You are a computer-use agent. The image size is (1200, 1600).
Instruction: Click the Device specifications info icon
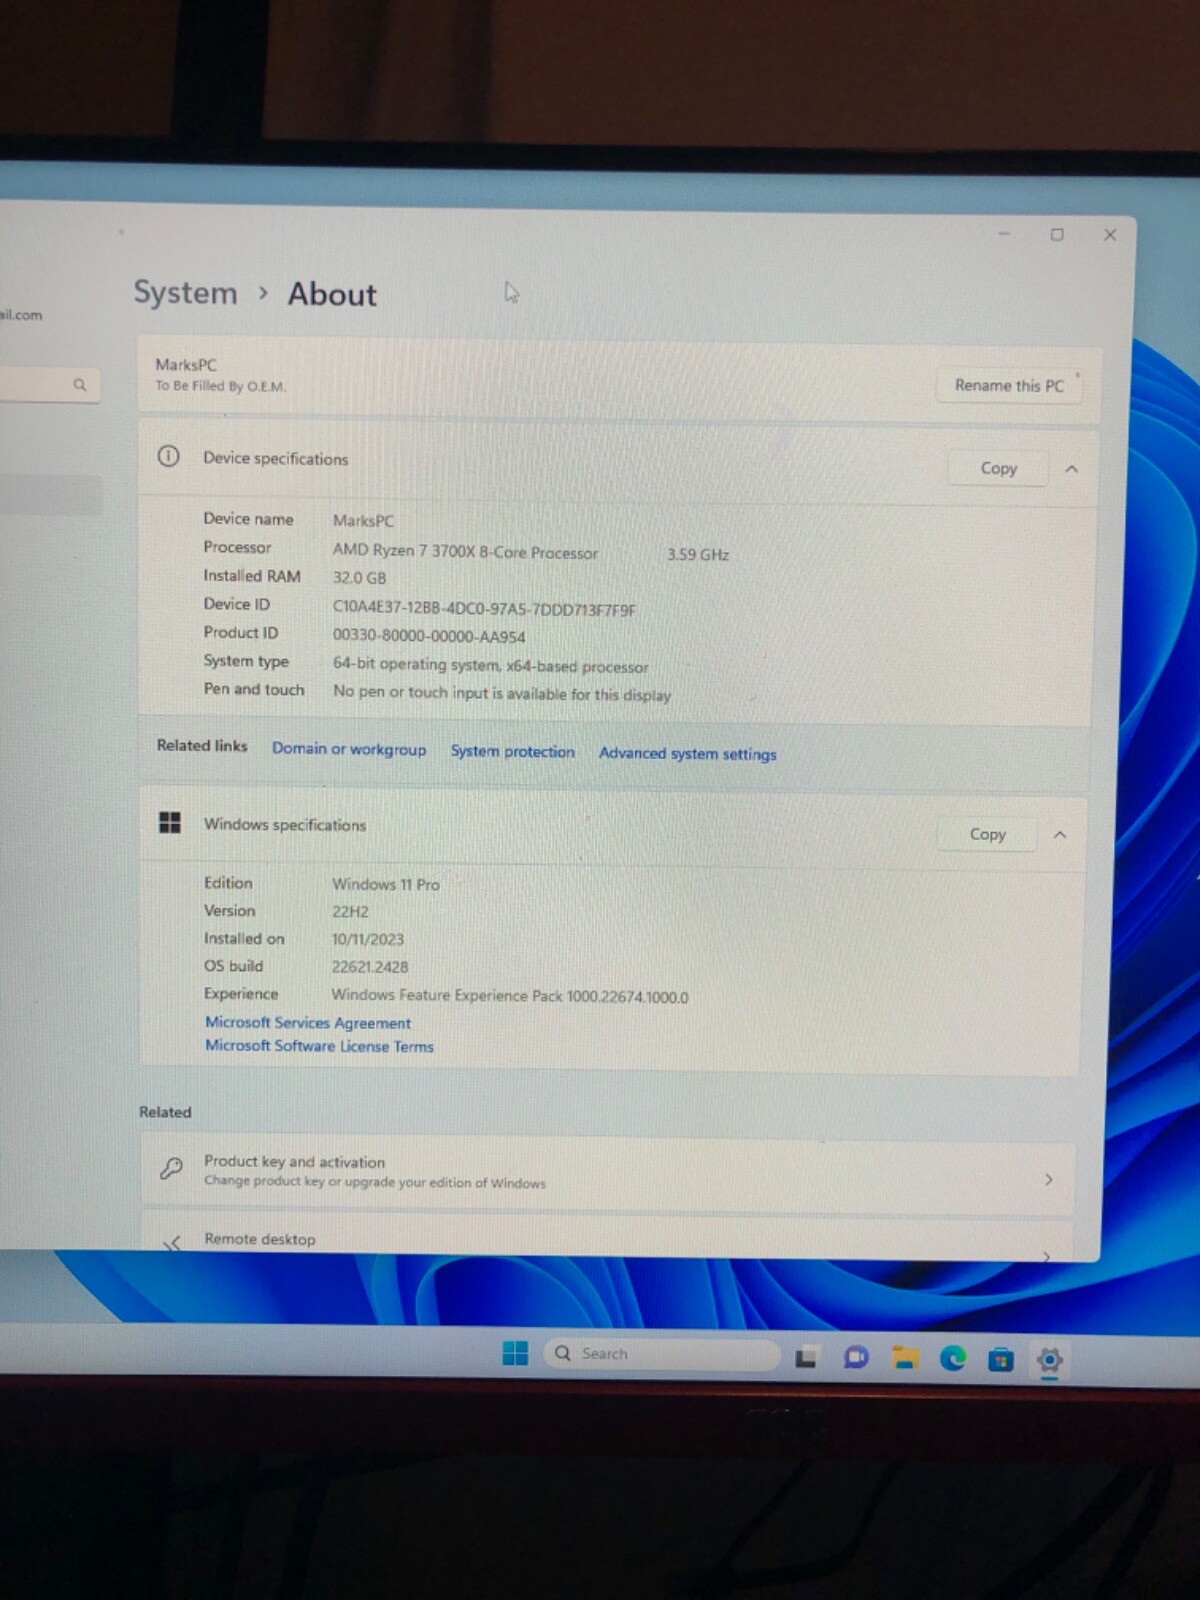click(x=168, y=457)
